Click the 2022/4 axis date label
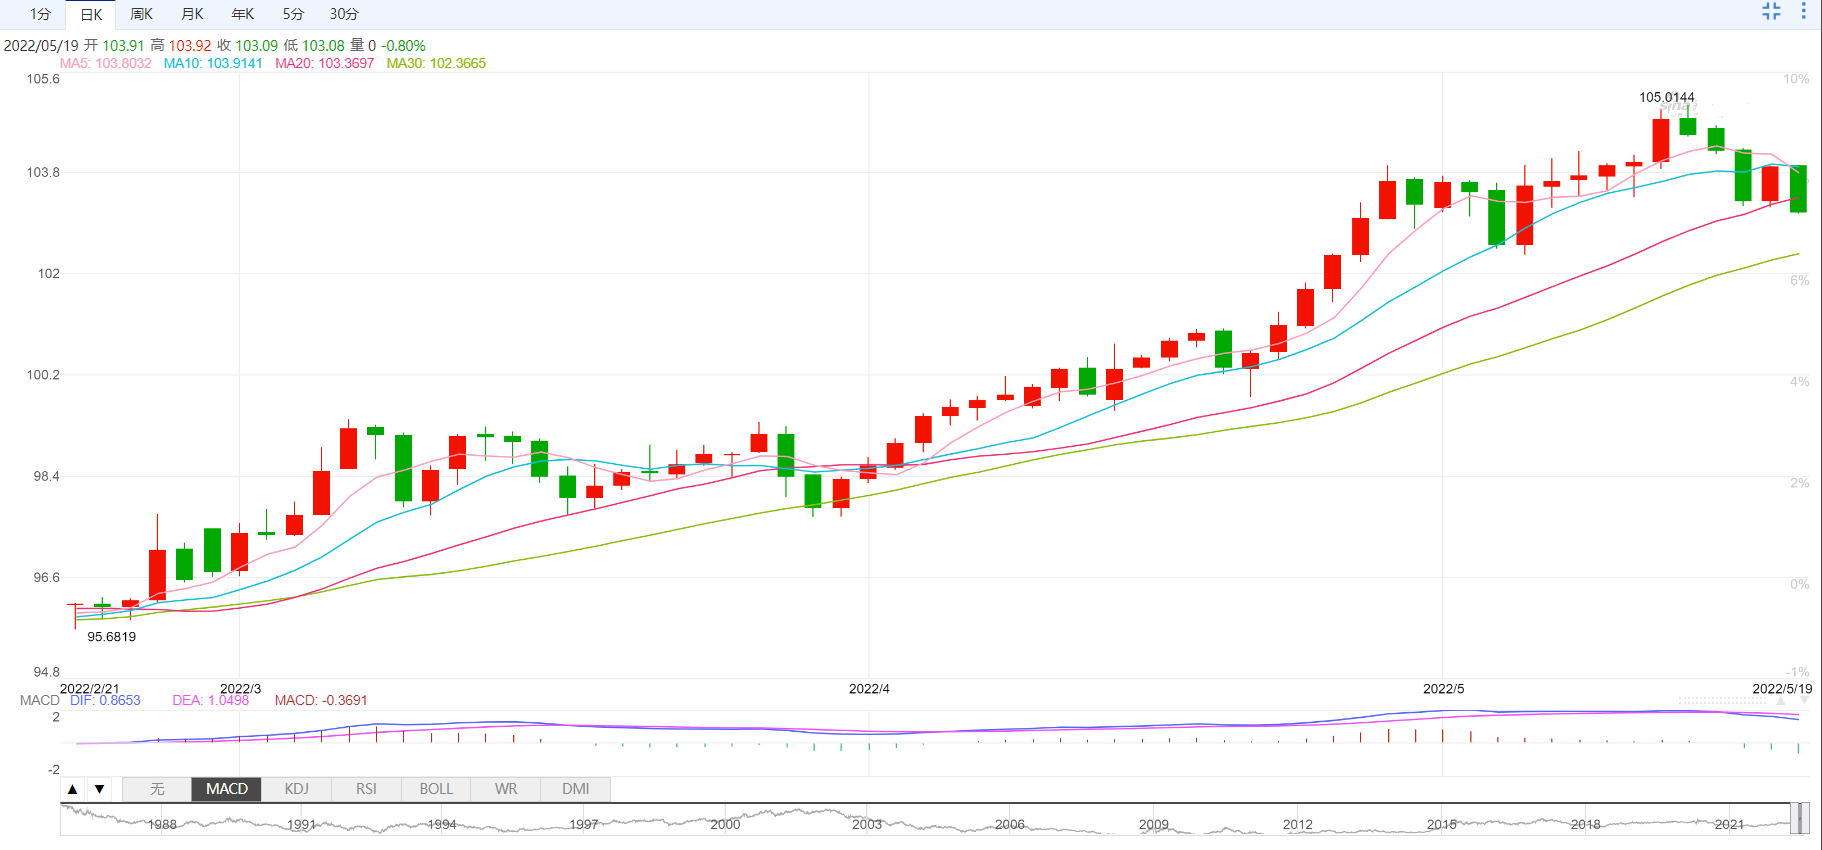The image size is (1822, 850). pos(869,688)
